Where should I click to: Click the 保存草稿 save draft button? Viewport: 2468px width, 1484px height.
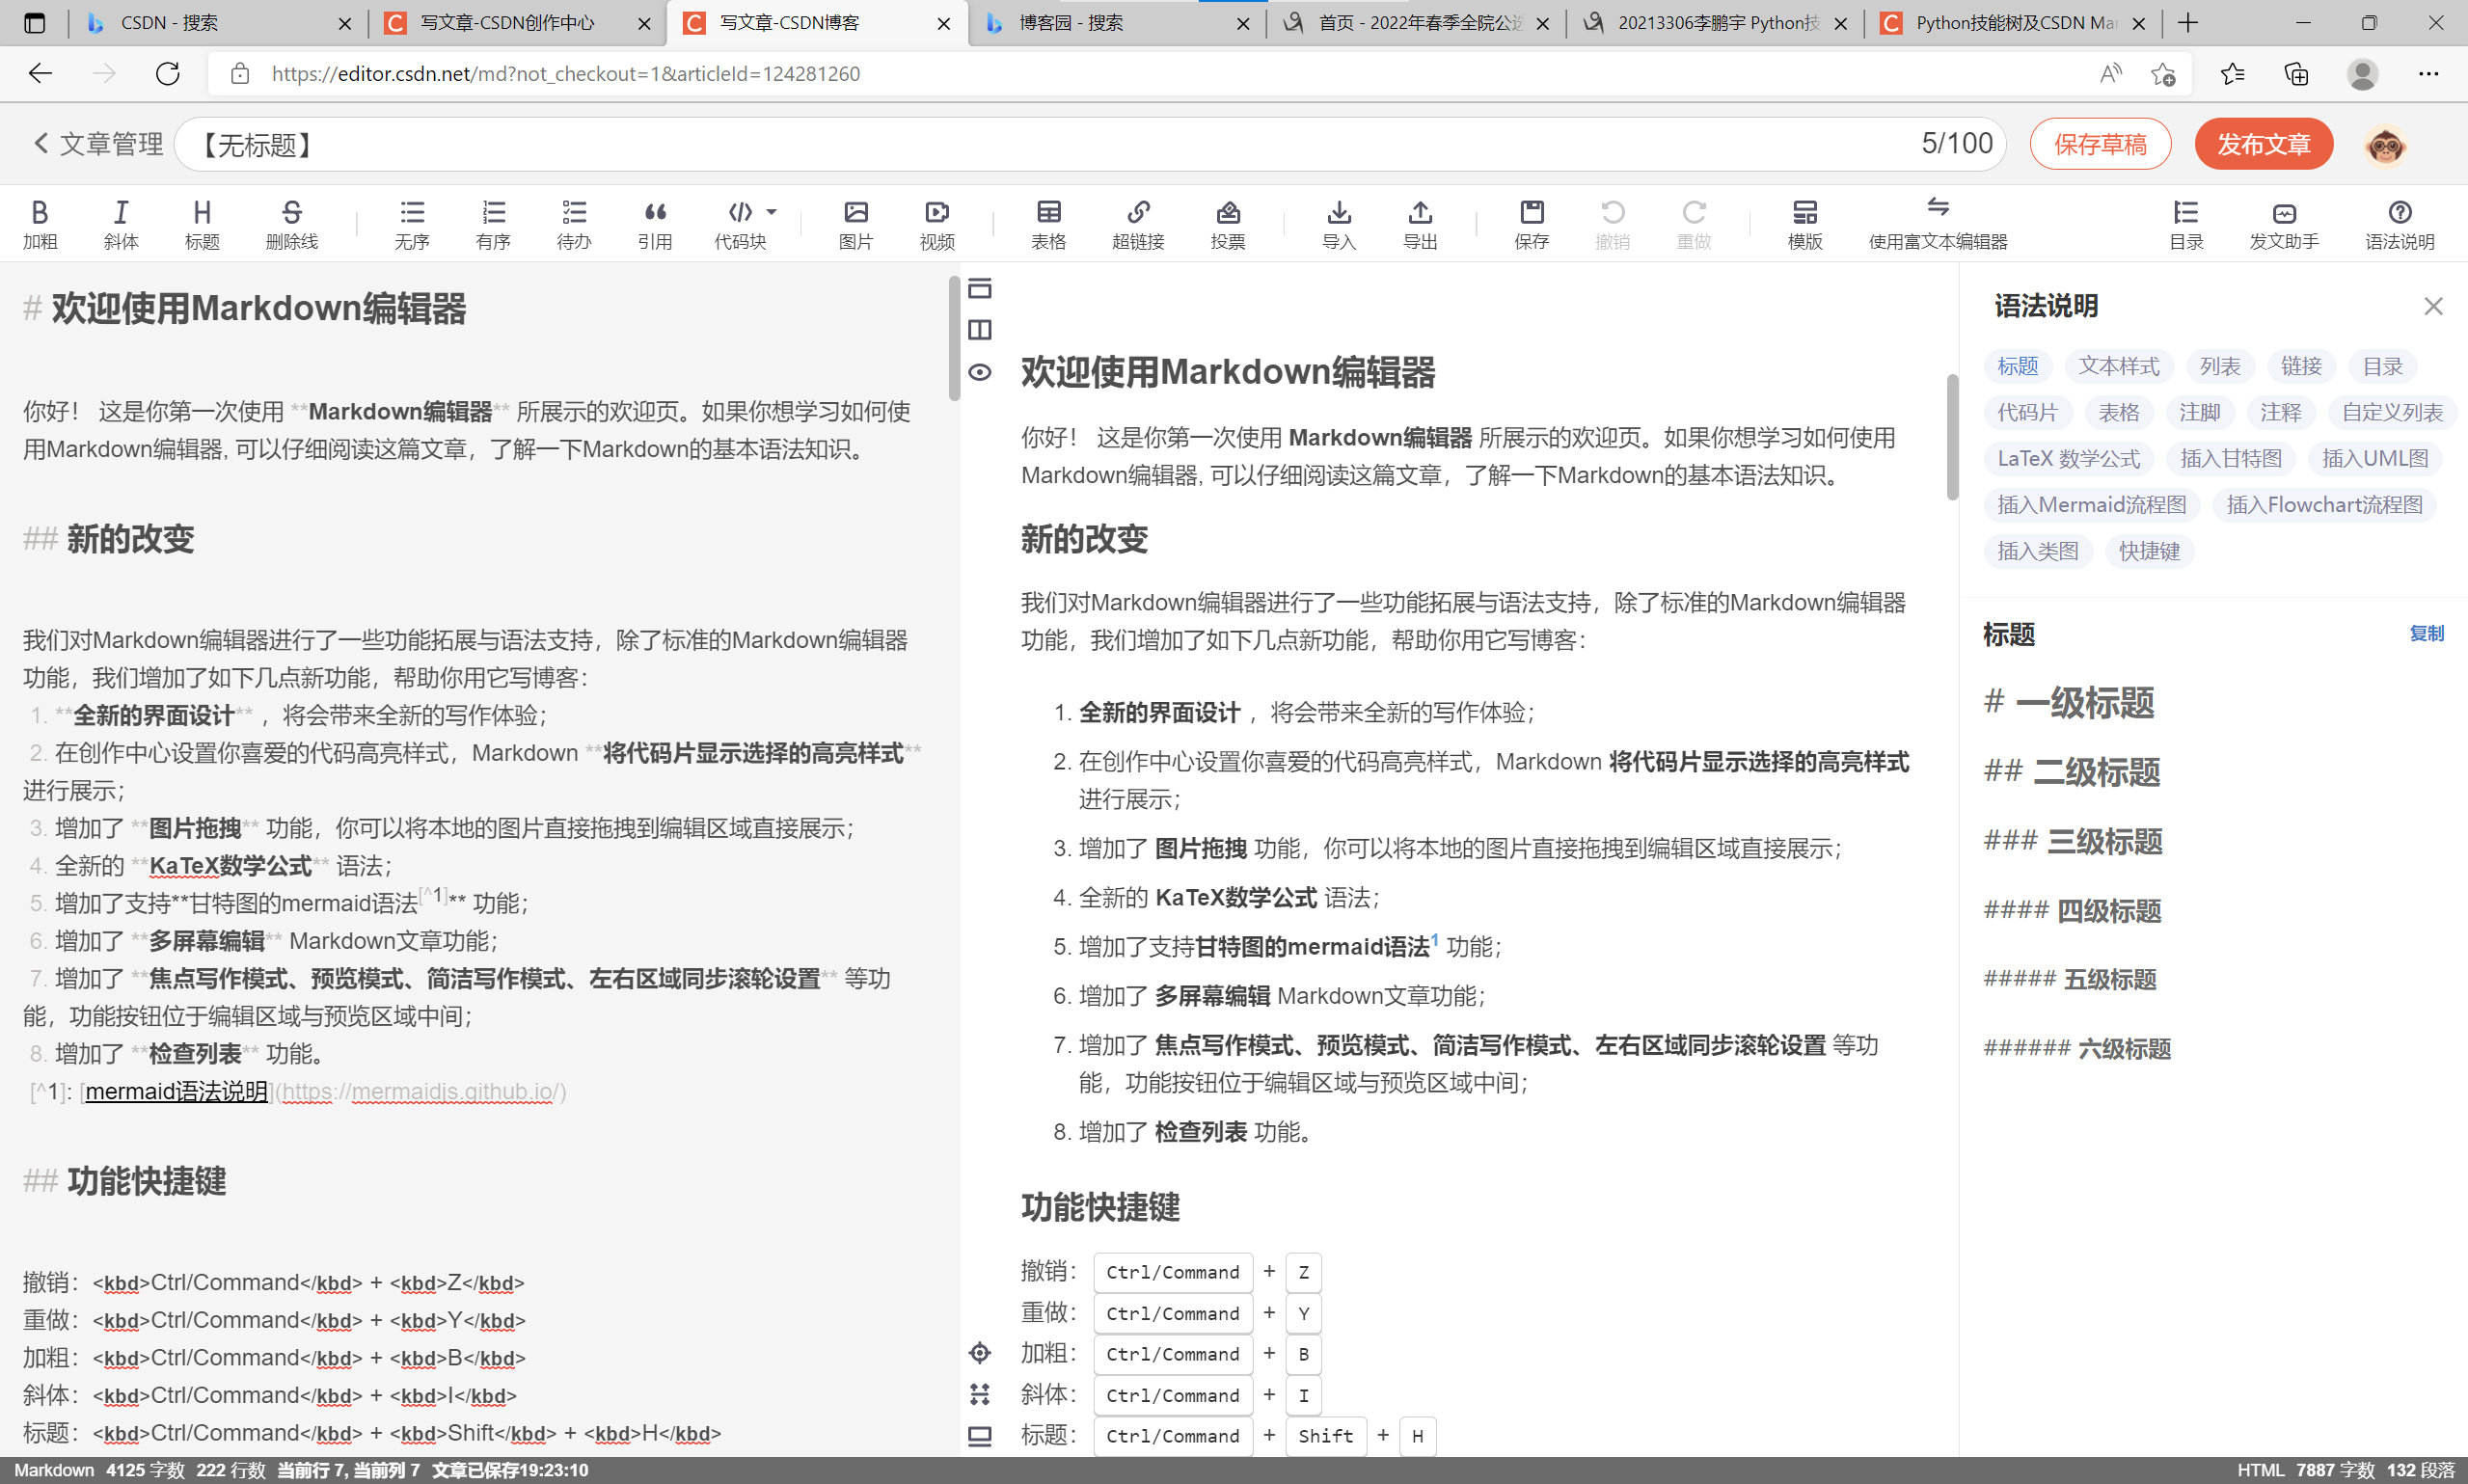[2099, 144]
